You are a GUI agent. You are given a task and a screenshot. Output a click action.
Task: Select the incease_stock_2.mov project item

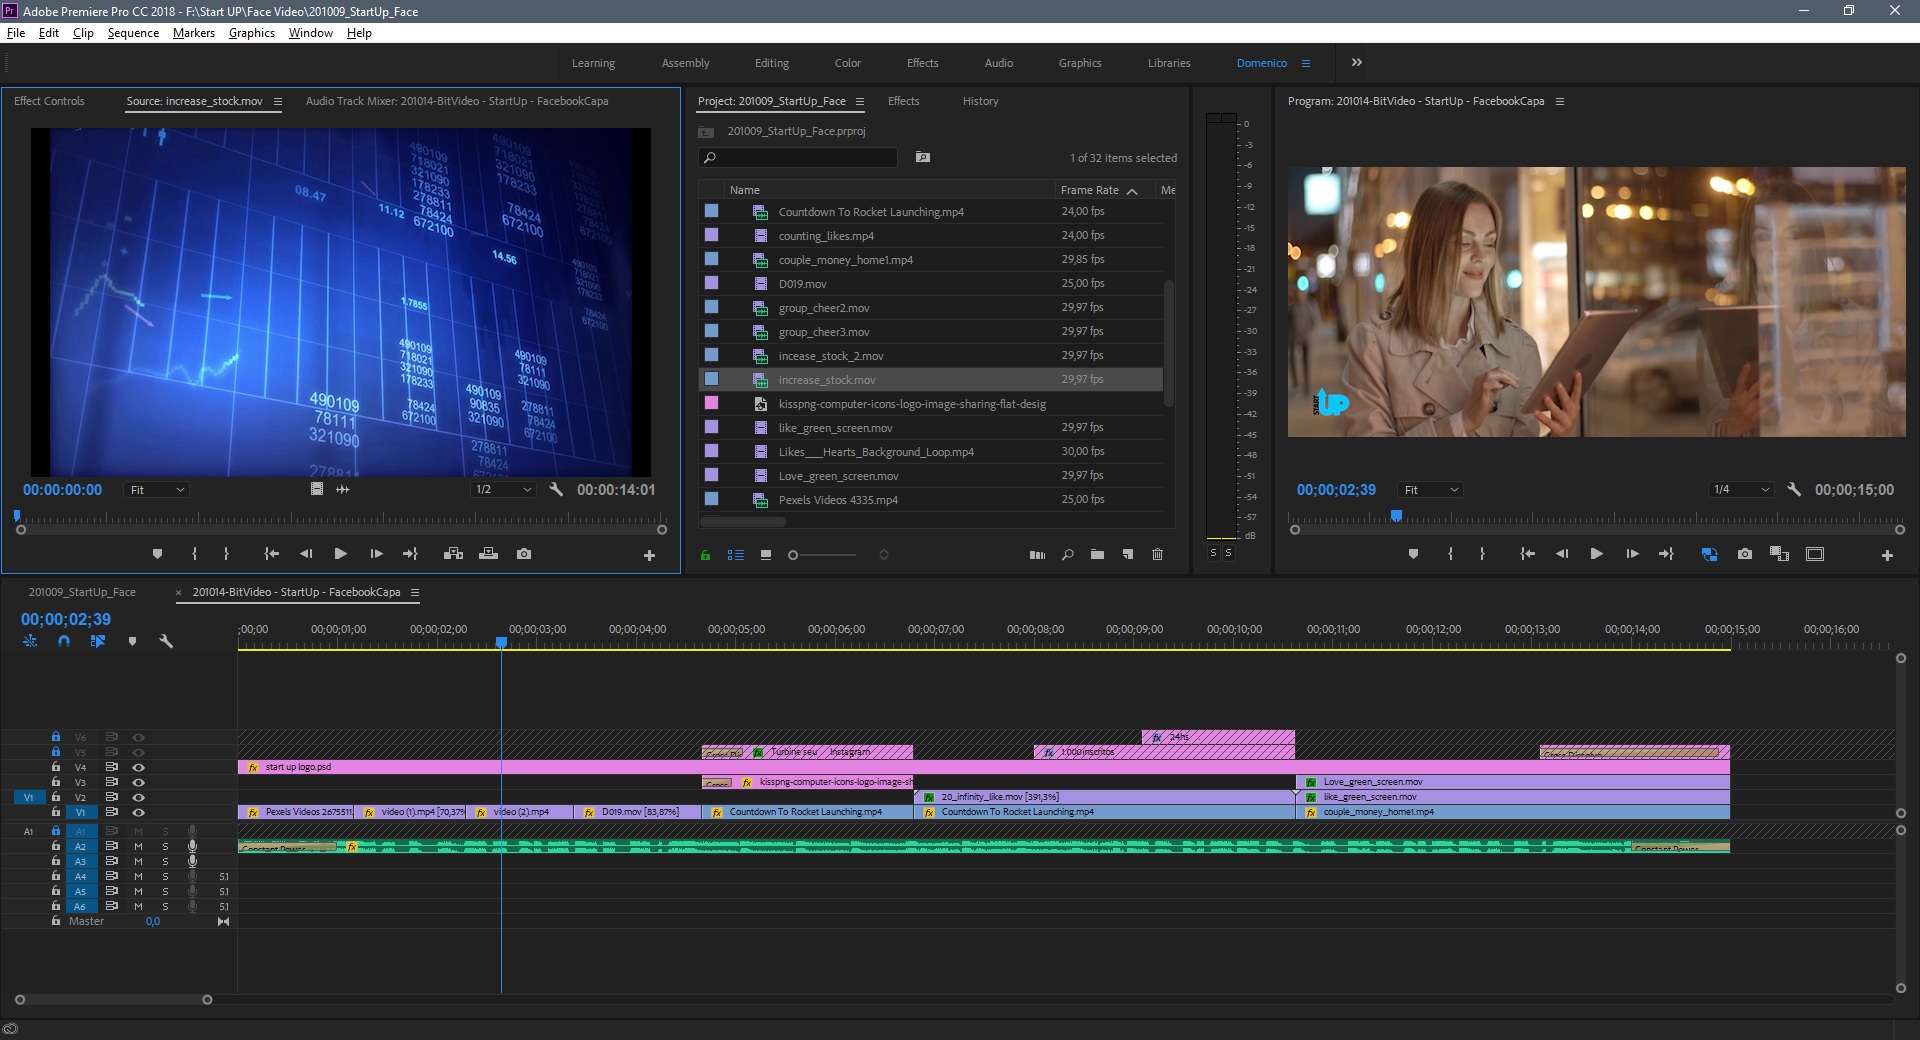(830, 356)
